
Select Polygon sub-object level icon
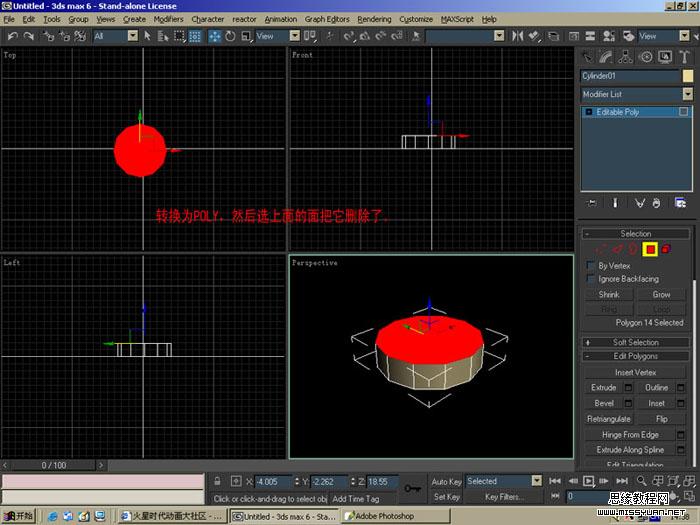pos(650,249)
